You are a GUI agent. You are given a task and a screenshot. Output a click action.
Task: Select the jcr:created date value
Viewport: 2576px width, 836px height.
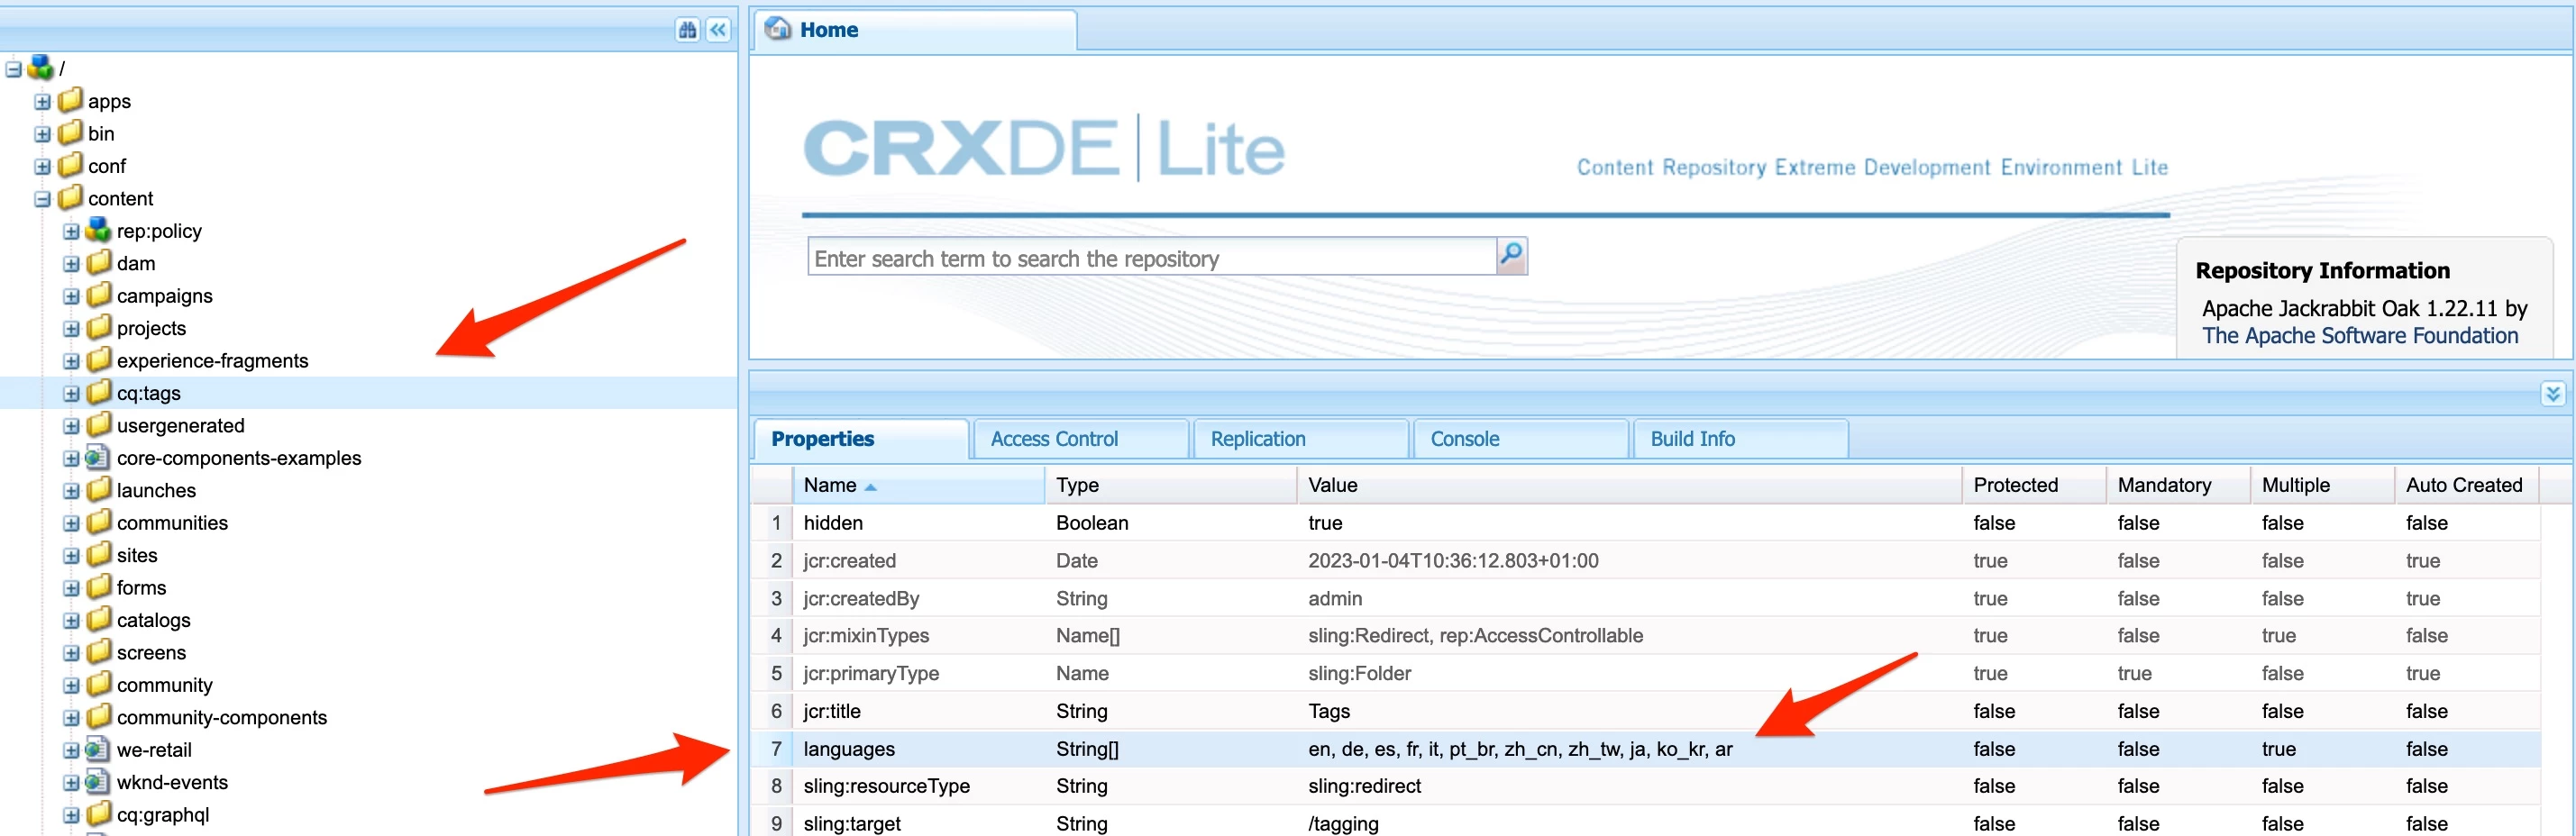(x=1453, y=561)
